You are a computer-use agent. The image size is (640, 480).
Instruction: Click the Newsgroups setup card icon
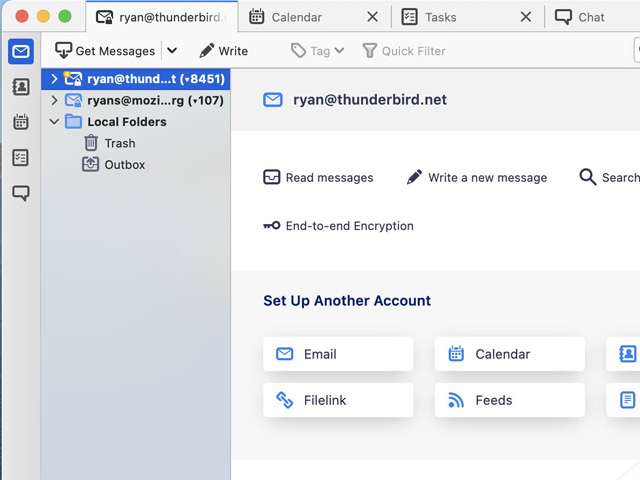coord(627,400)
